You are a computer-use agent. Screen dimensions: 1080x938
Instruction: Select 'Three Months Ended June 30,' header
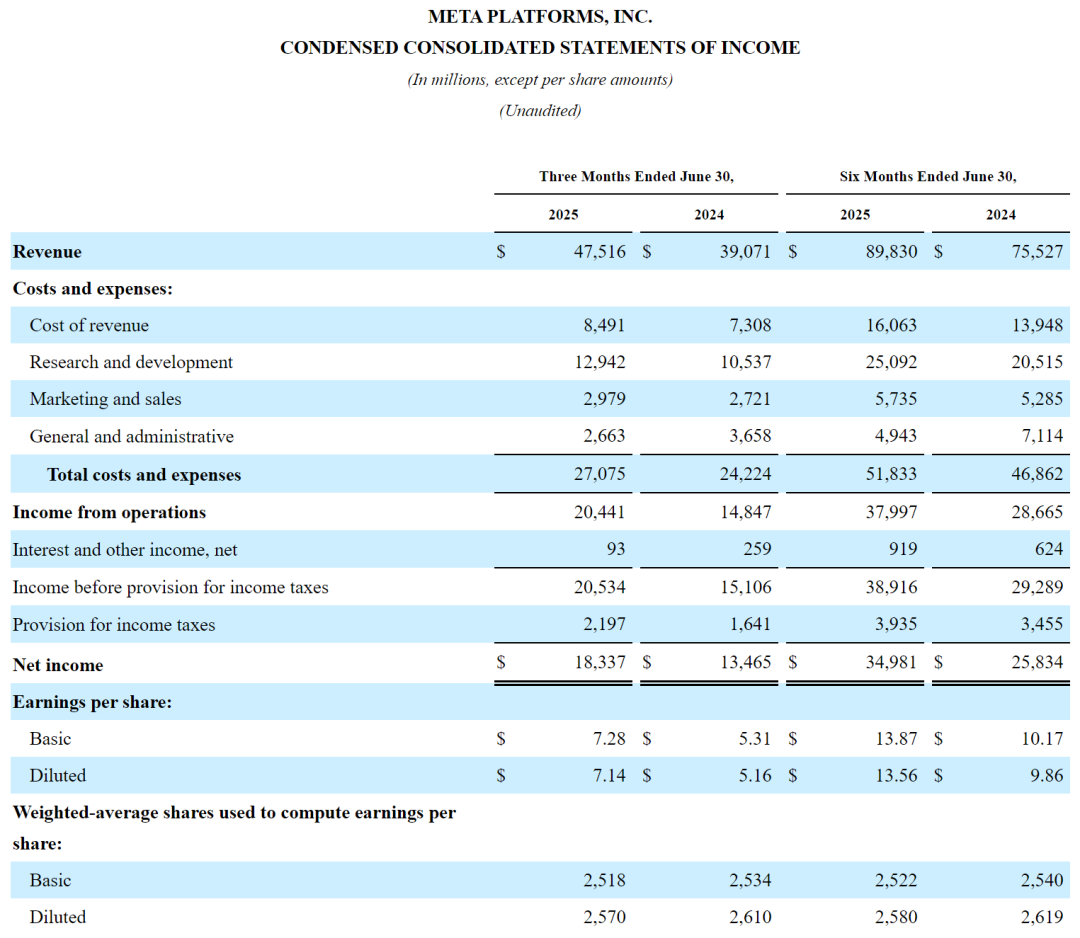636,176
